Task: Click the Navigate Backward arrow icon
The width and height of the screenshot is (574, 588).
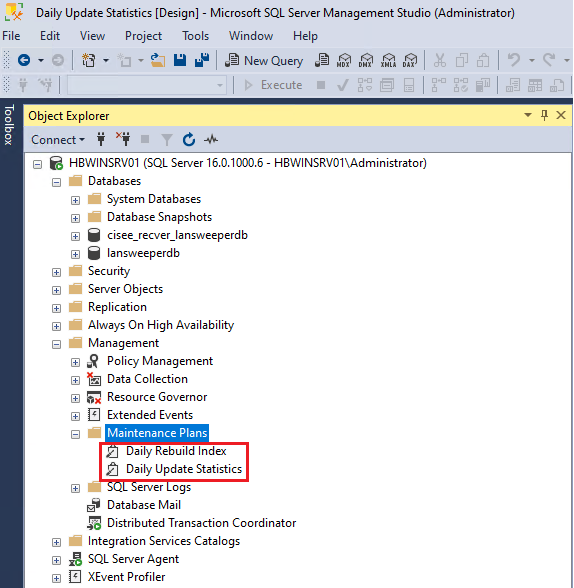Action: click(24, 60)
